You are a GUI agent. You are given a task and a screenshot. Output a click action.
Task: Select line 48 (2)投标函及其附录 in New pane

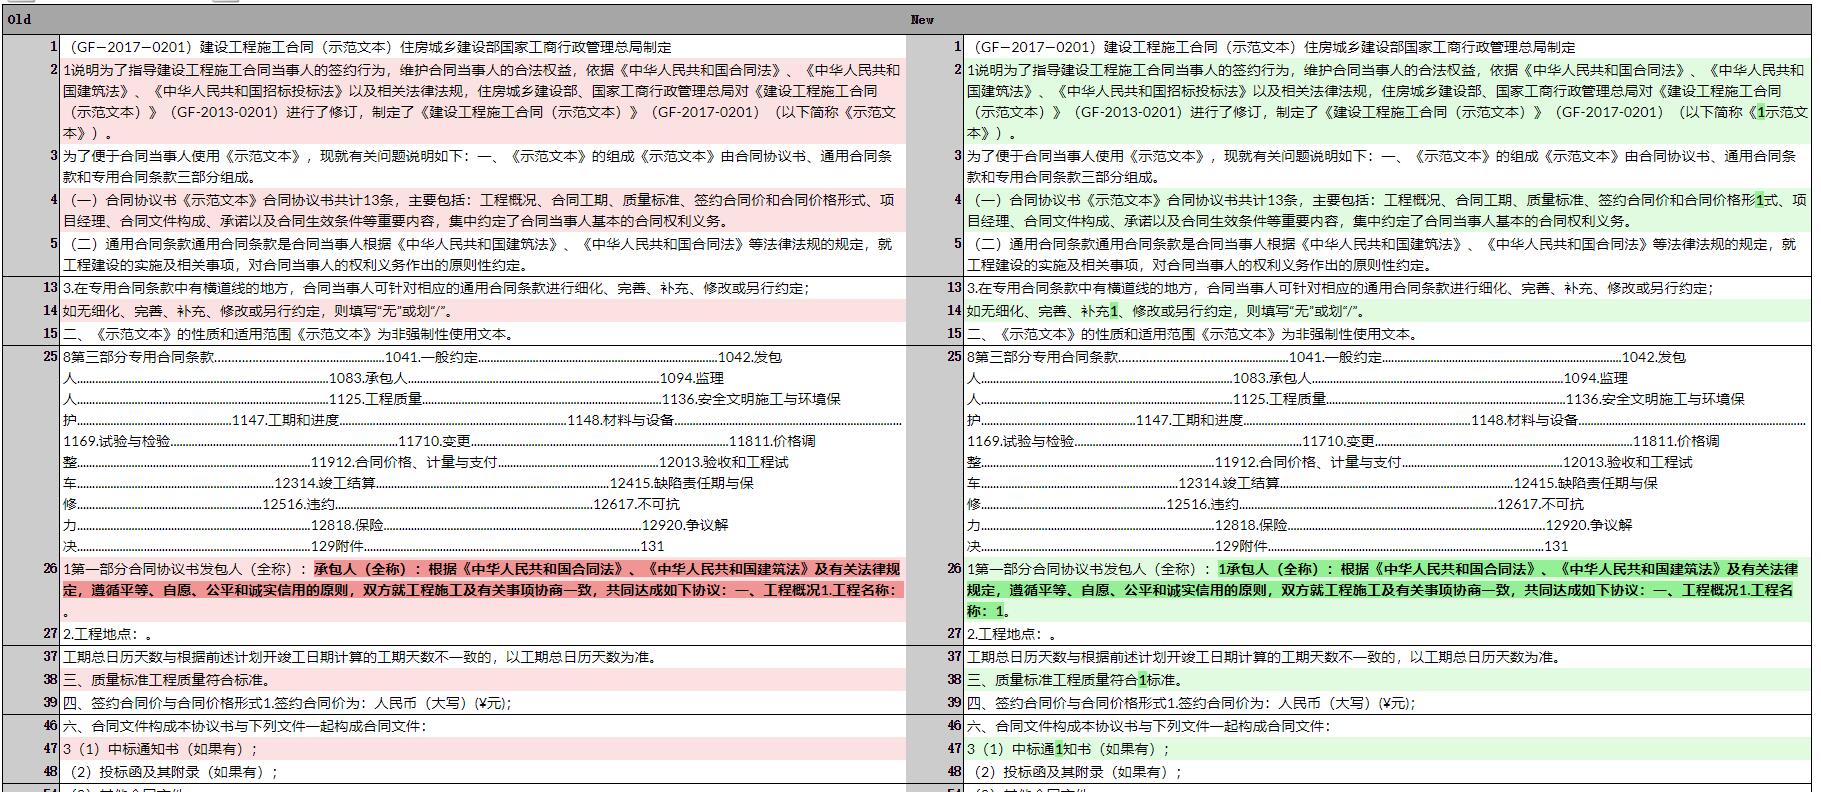click(x=1388, y=772)
